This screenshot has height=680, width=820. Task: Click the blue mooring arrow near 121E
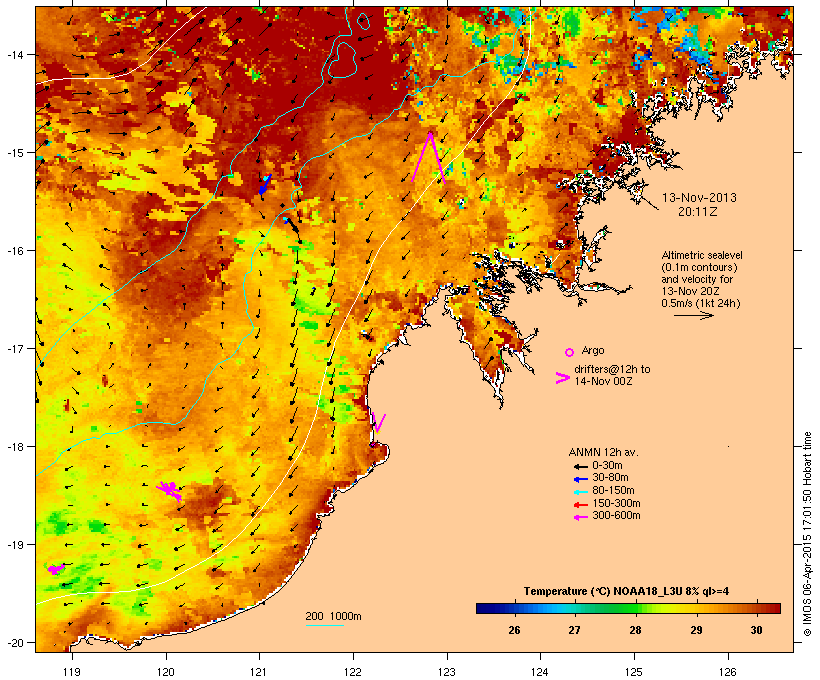[x=265, y=185]
